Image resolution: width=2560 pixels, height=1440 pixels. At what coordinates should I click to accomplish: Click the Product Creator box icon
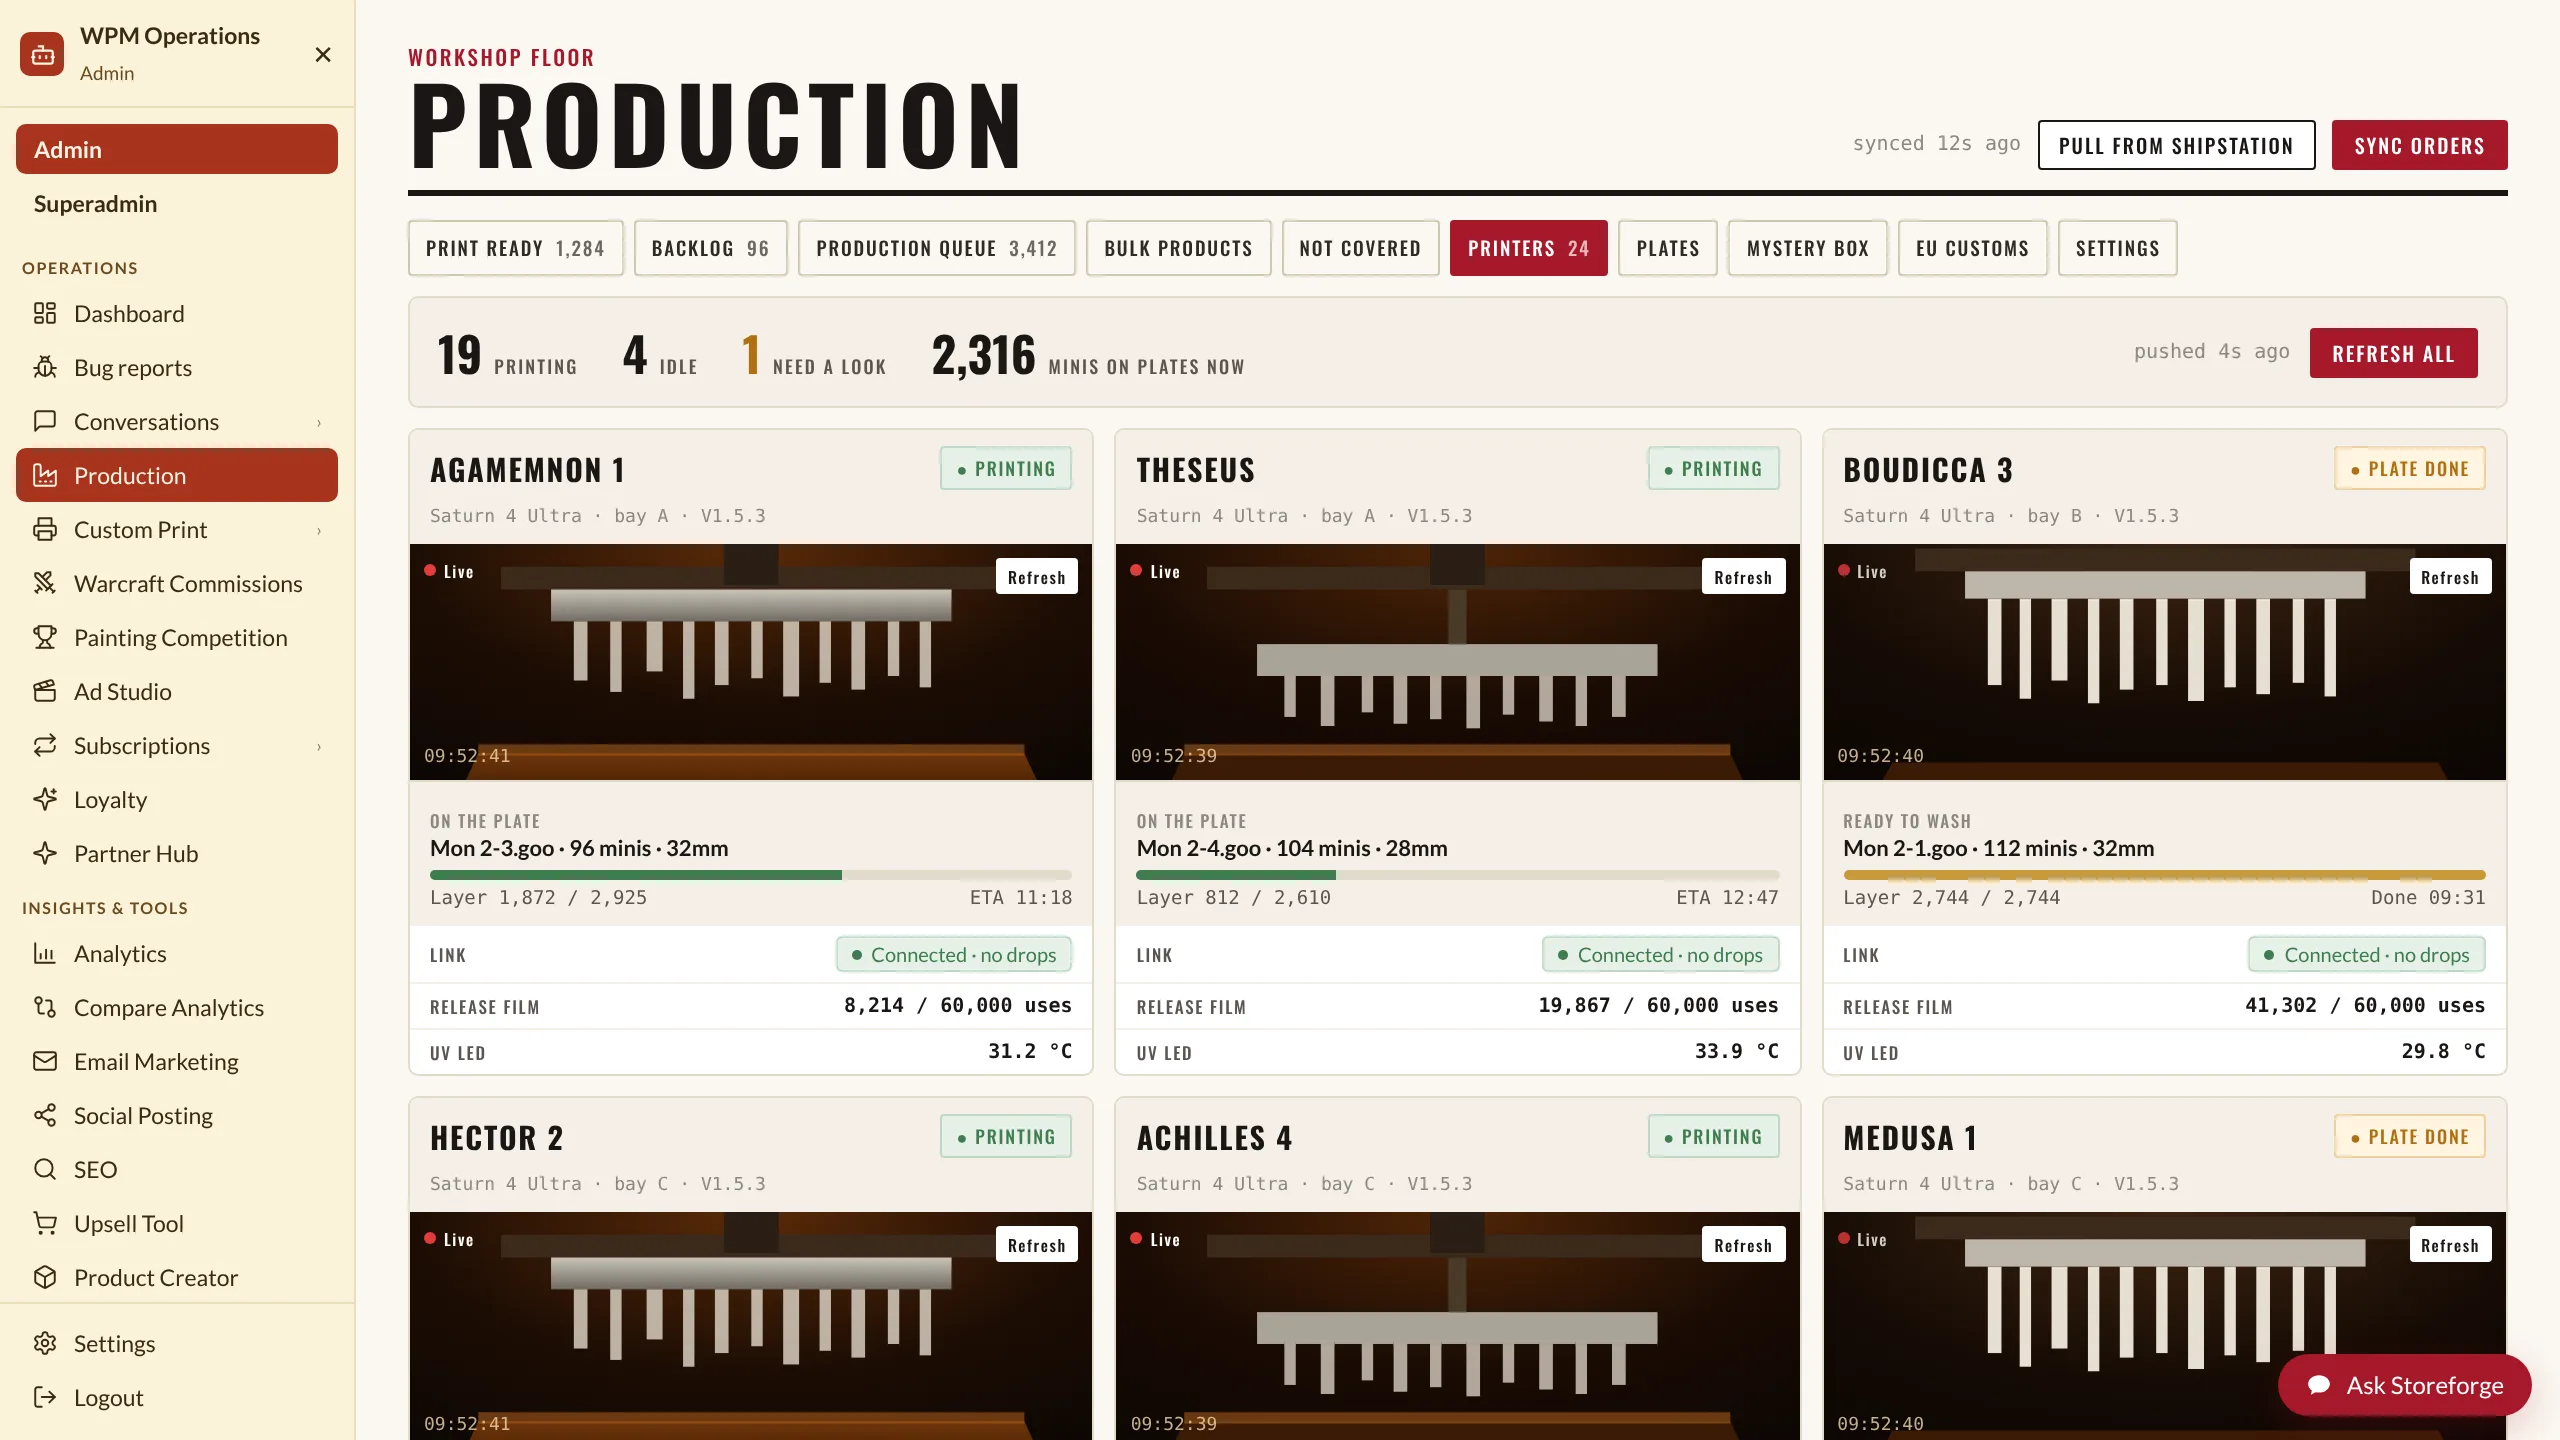45,1278
